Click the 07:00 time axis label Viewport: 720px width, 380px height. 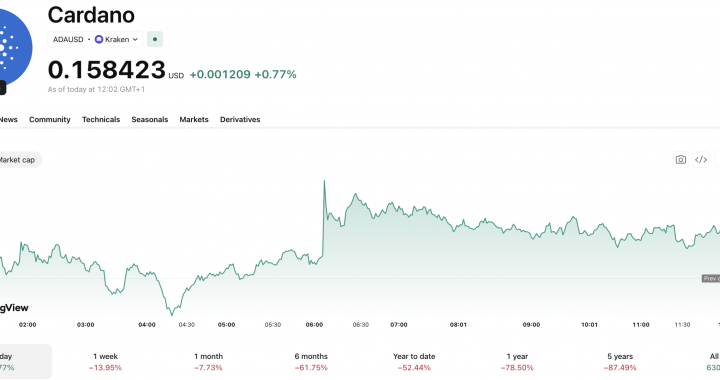coord(399,324)
